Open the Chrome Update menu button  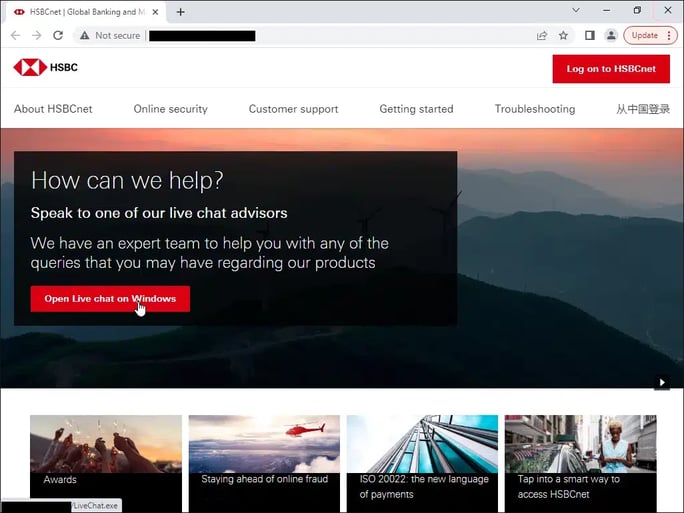(650, 35)
